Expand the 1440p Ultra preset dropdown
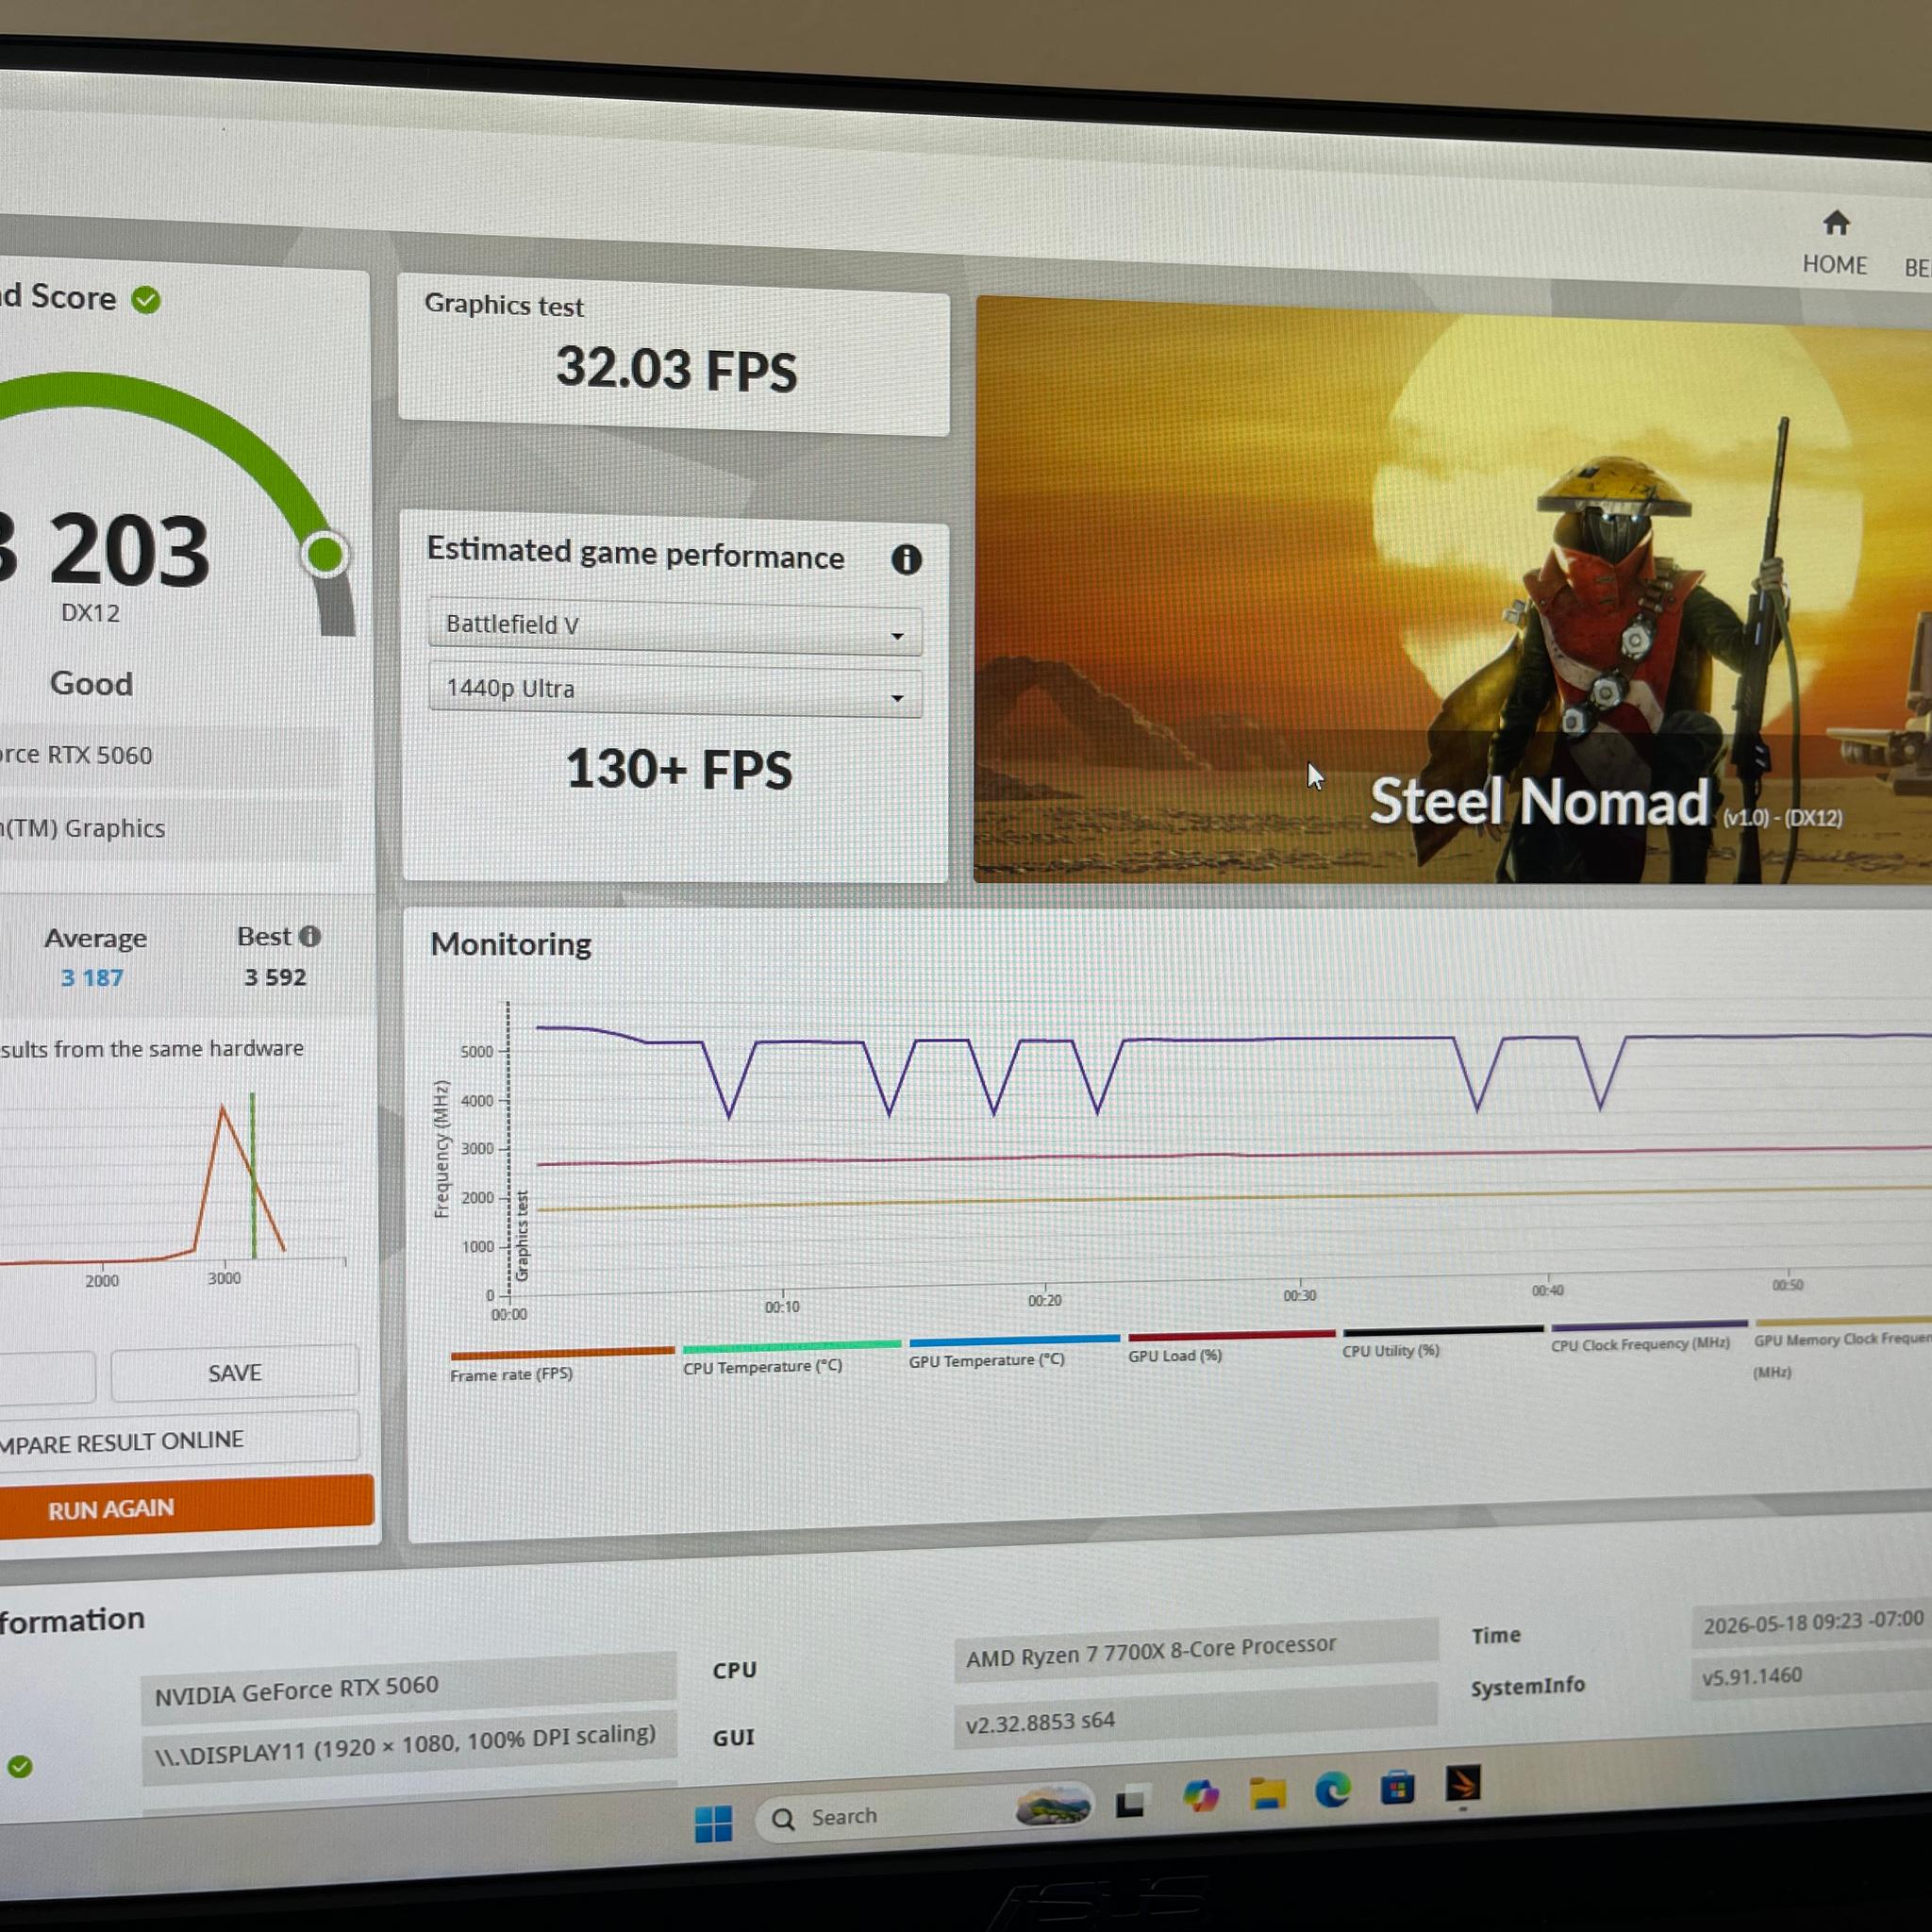The width and height of the screenshot is (1932, 1932). [x=675, y=690]
